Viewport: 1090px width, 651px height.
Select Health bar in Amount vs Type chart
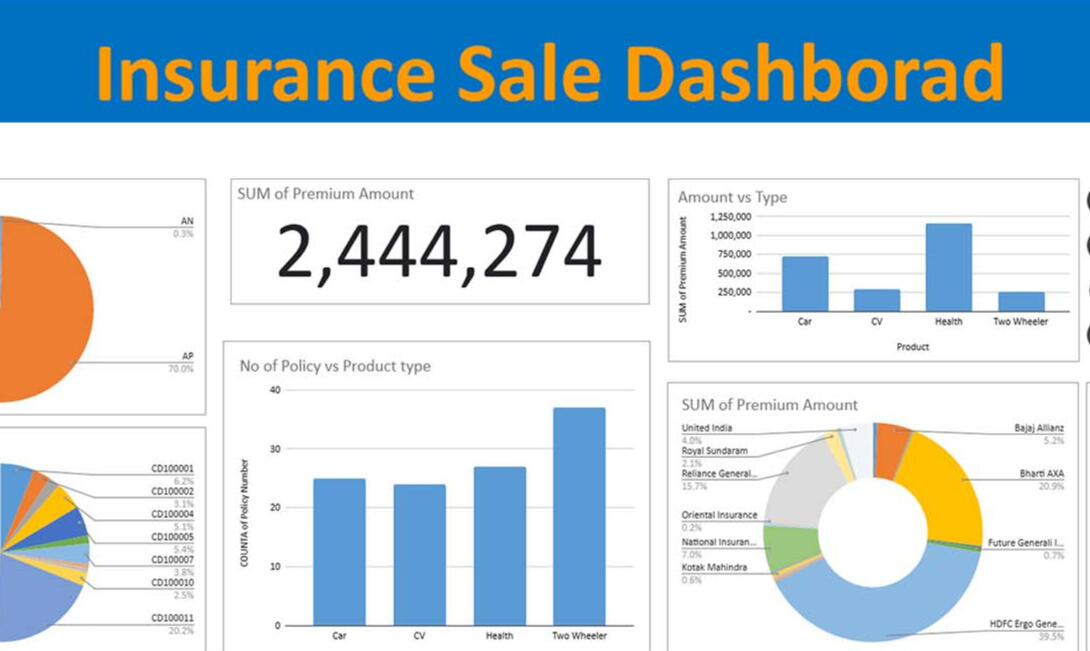[948, 267]
